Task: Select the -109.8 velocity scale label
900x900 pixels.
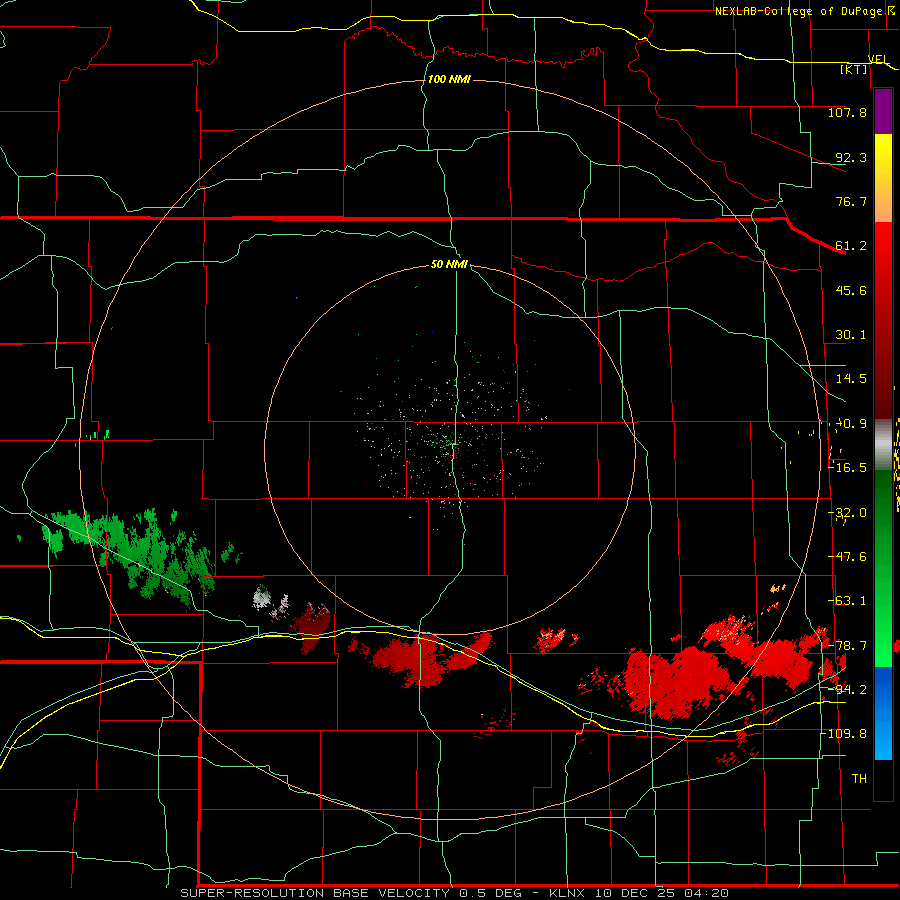Action: pos(844,734)
